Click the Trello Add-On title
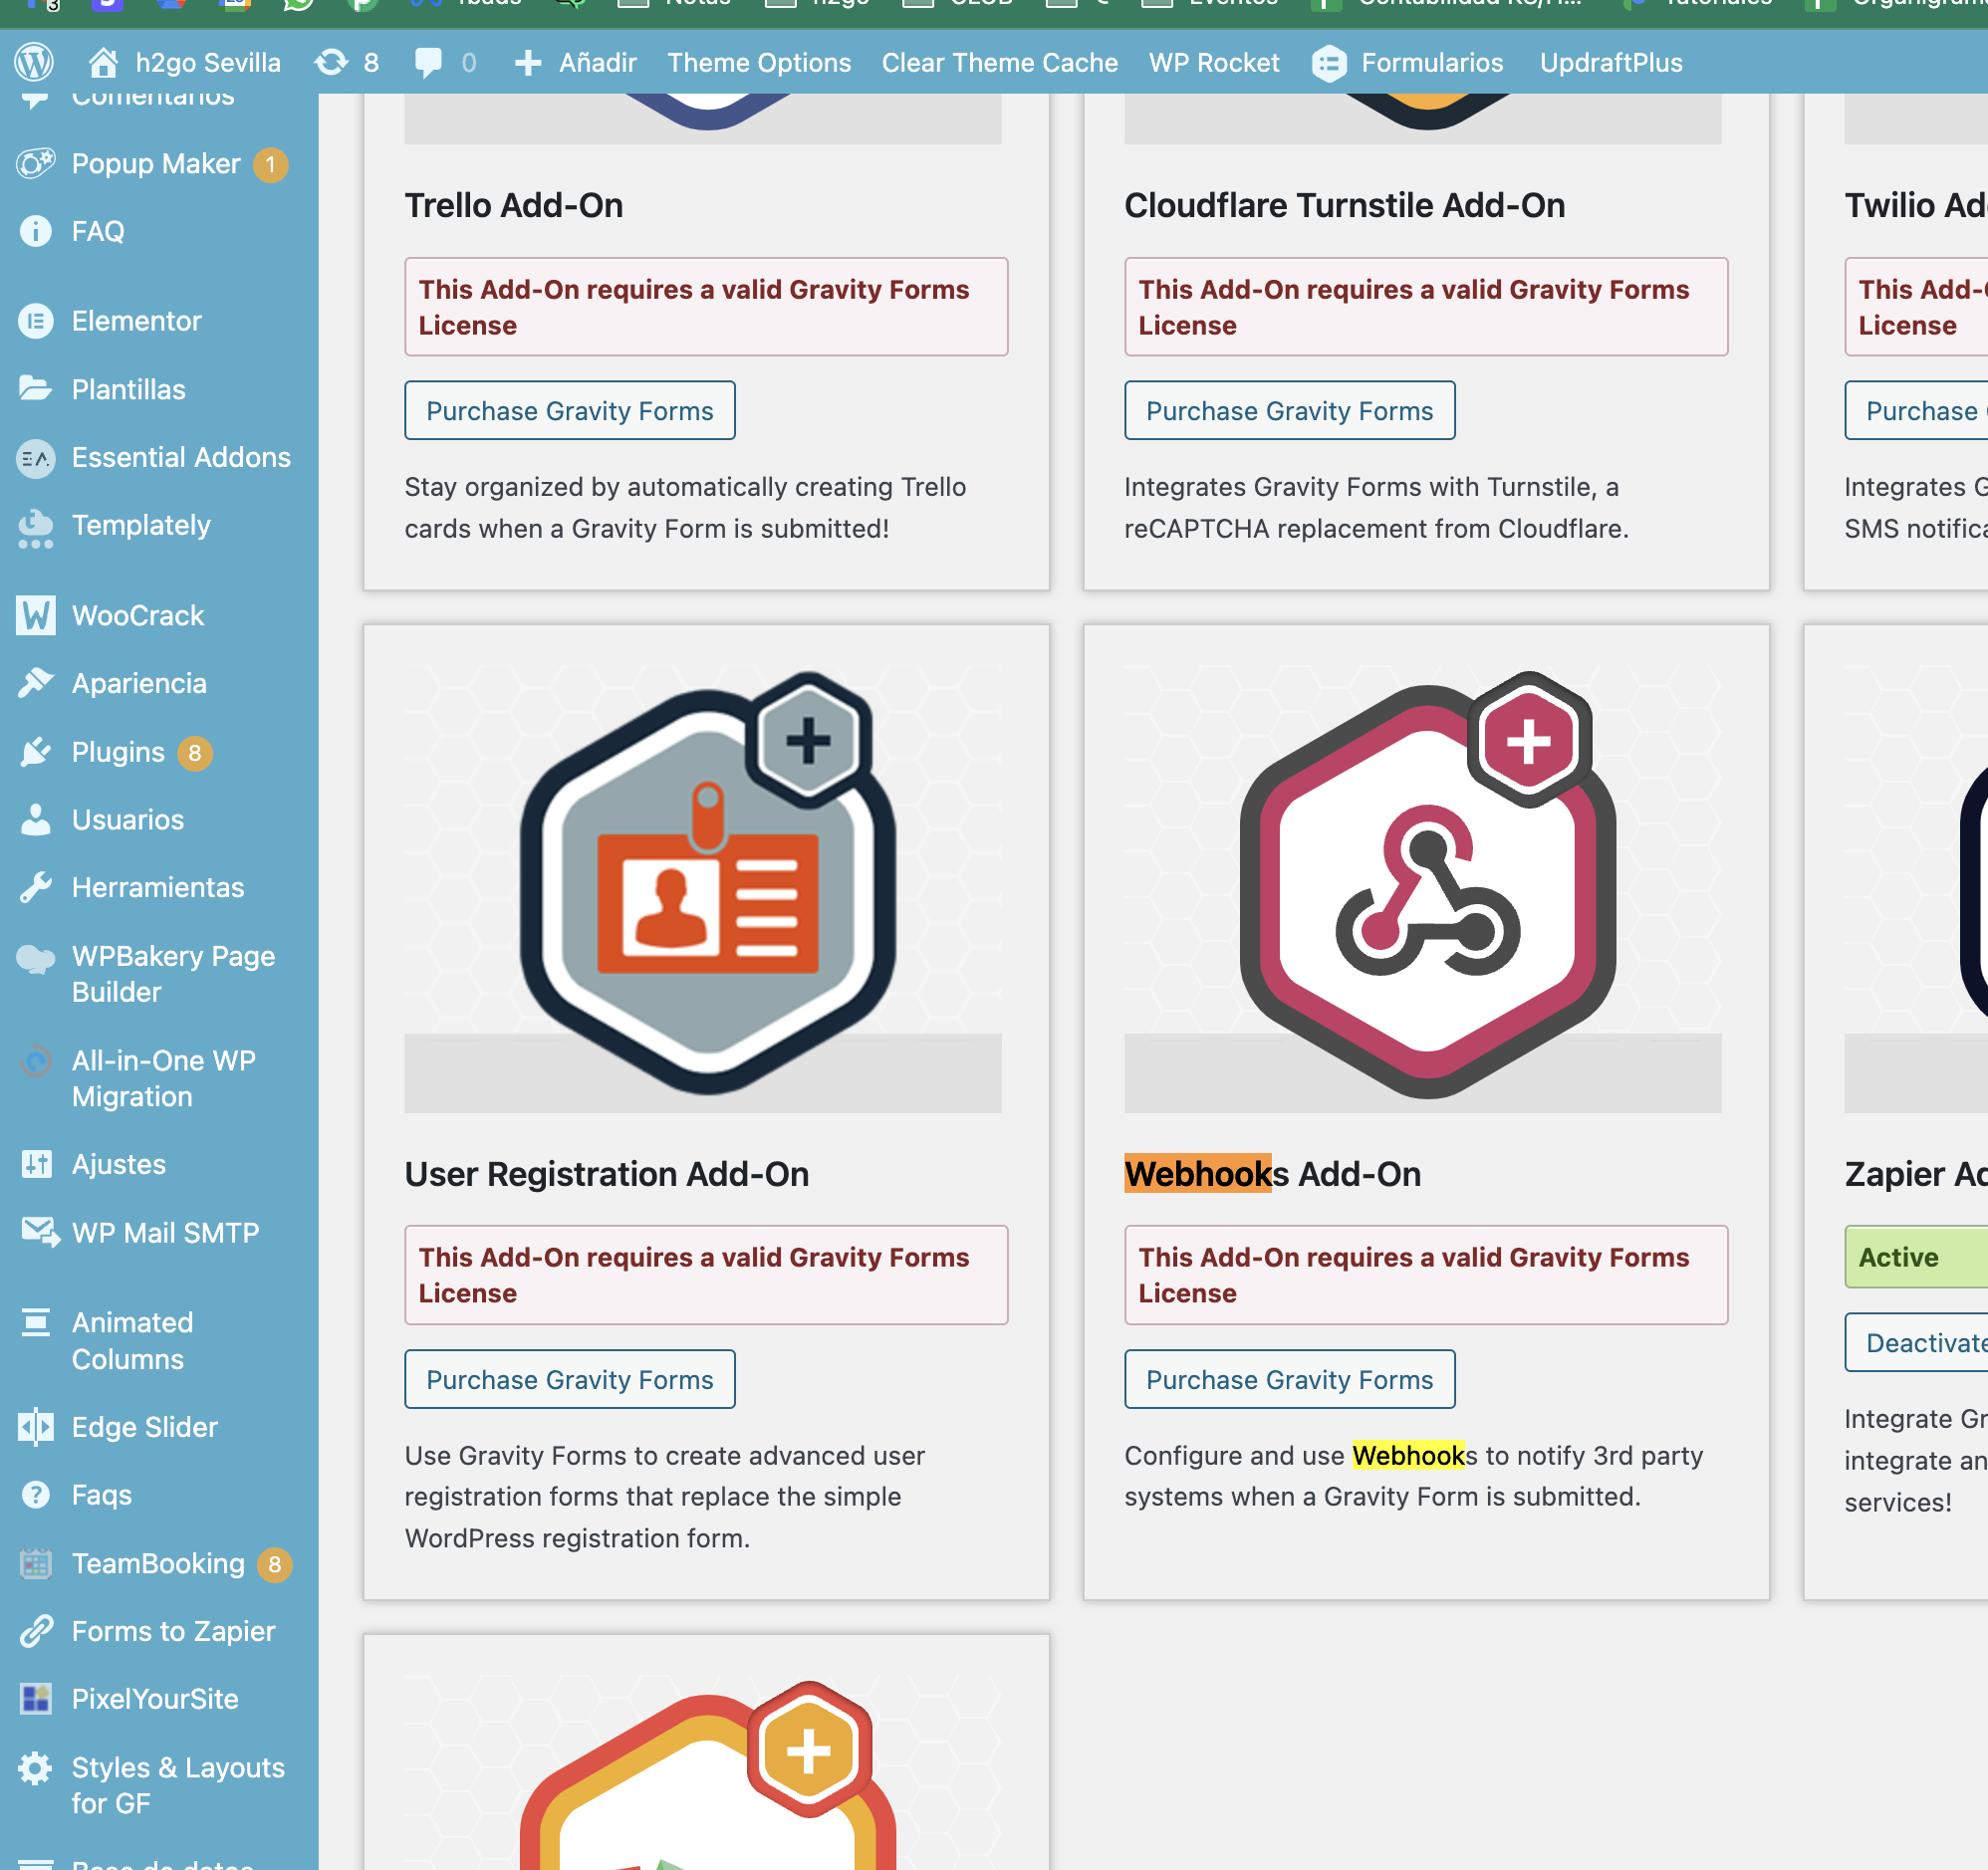1988x1870 pixels. coord(514,206)
